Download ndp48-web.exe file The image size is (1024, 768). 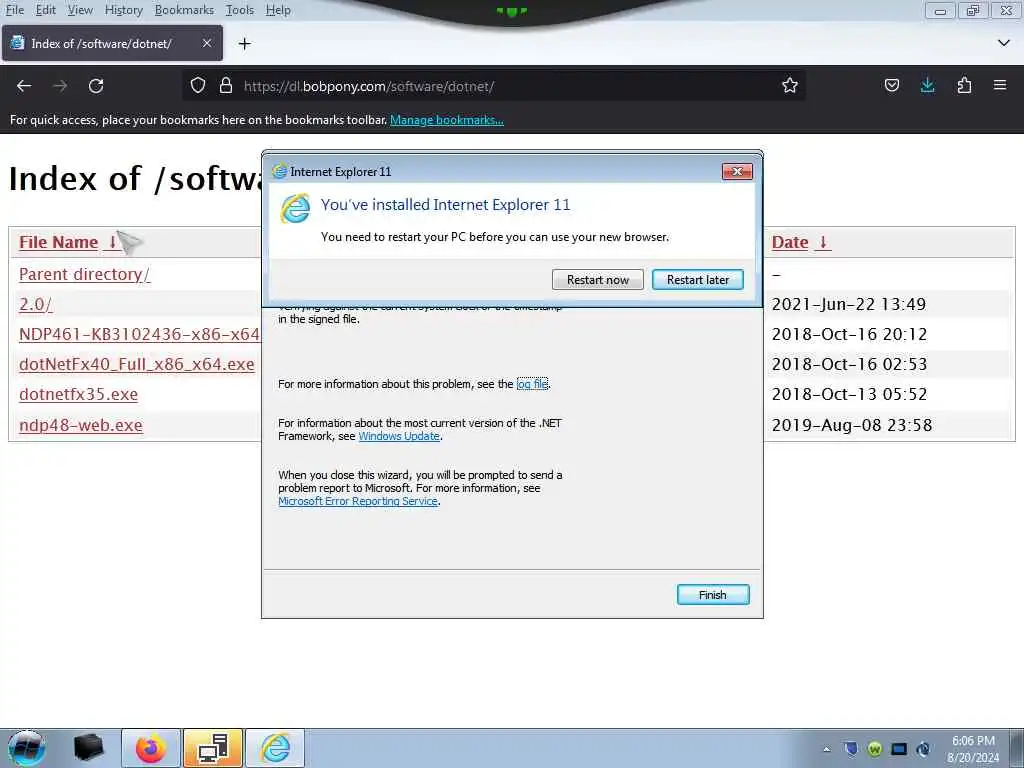(81, 425)
